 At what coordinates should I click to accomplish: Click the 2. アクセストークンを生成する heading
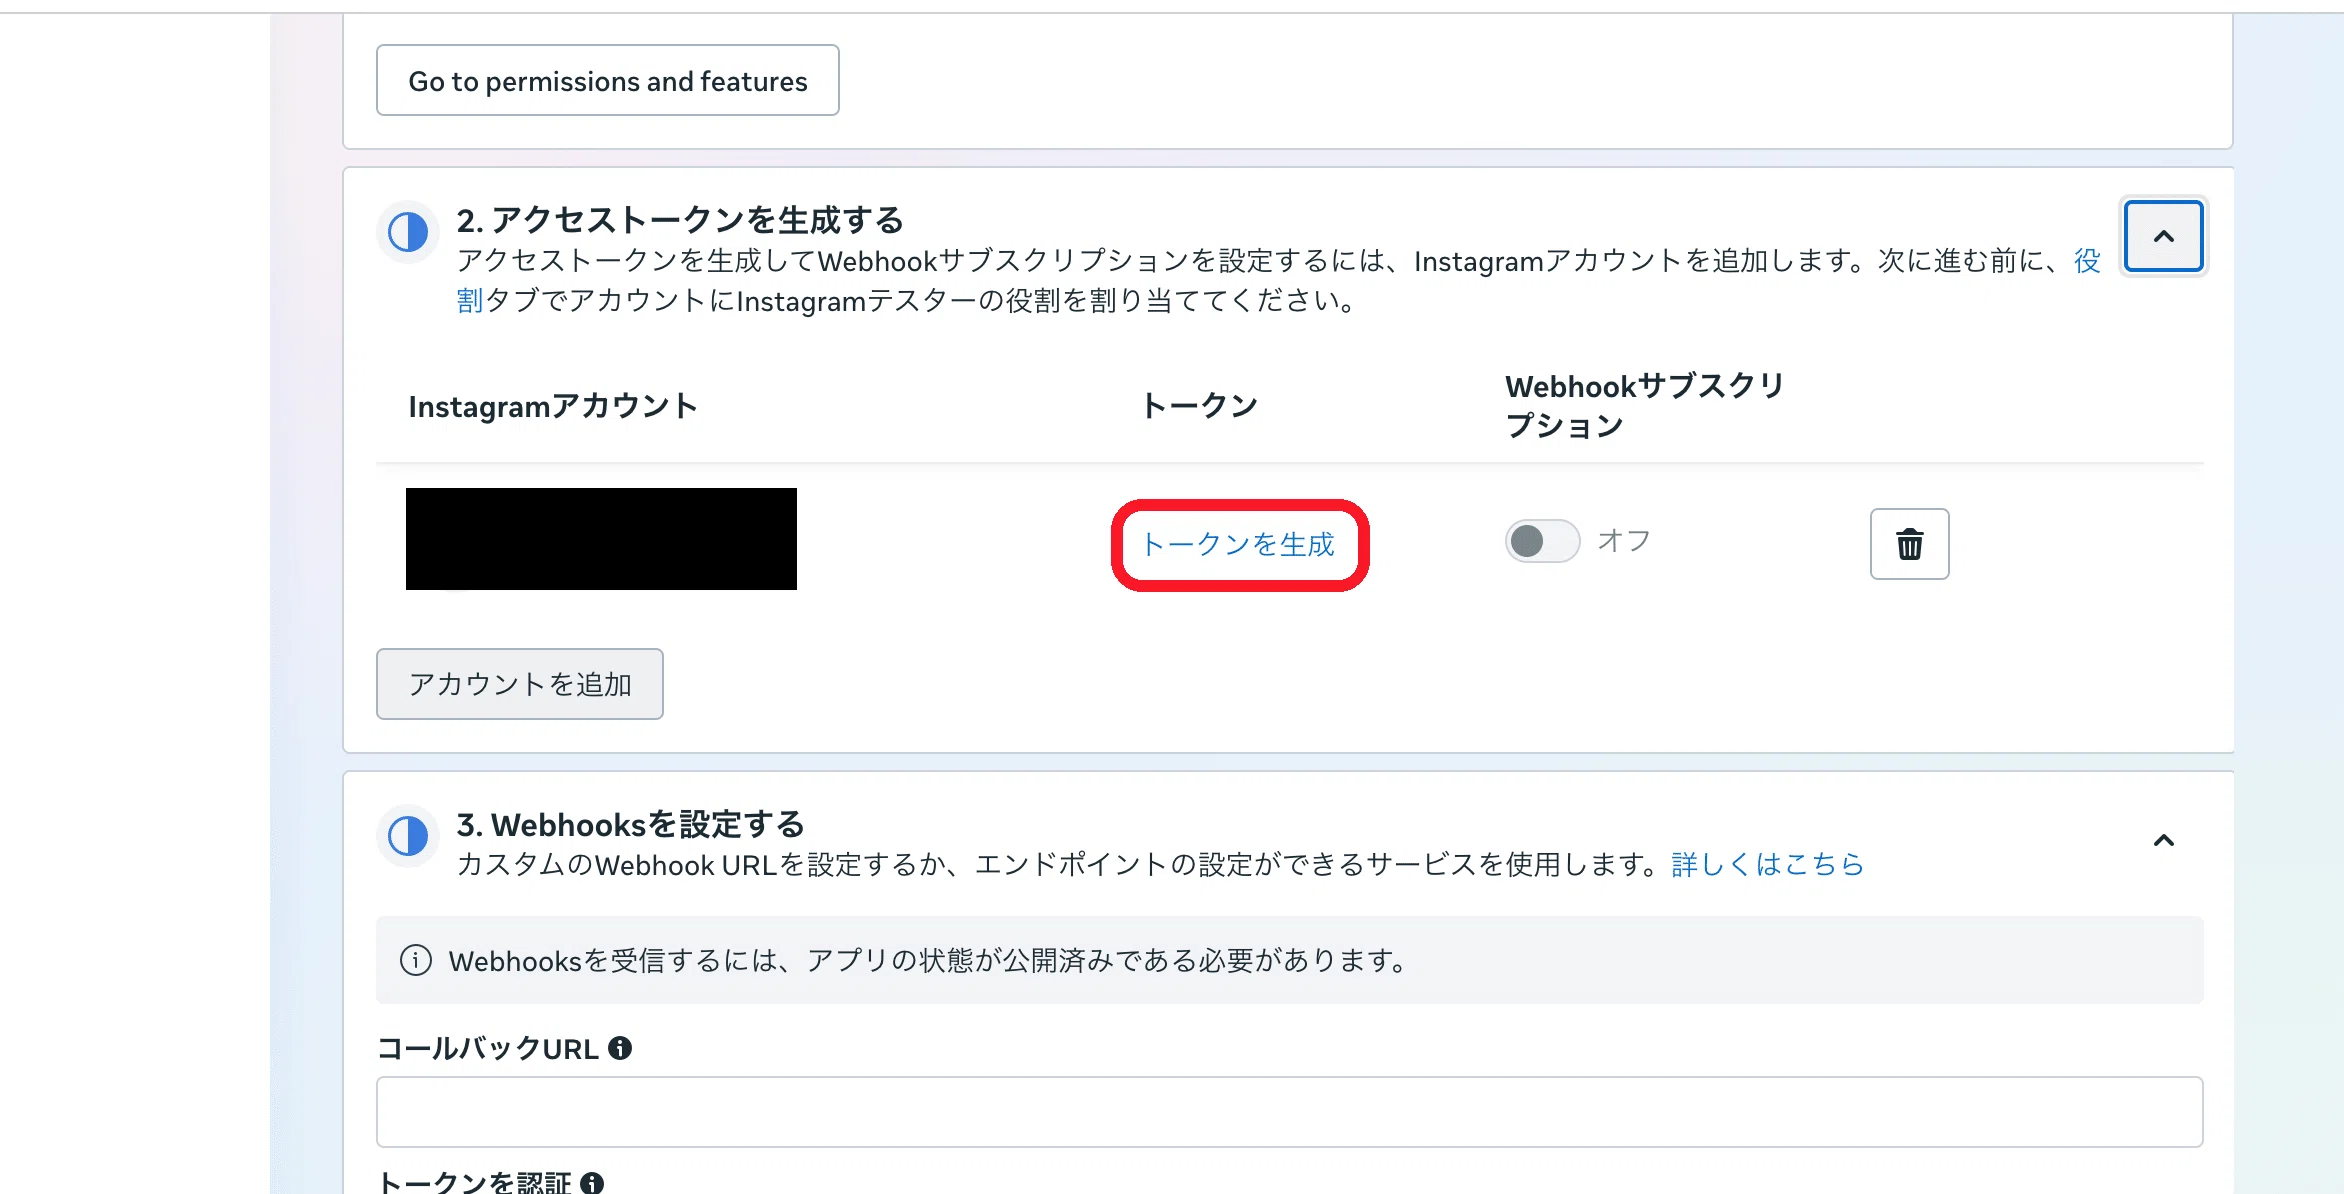680,220
